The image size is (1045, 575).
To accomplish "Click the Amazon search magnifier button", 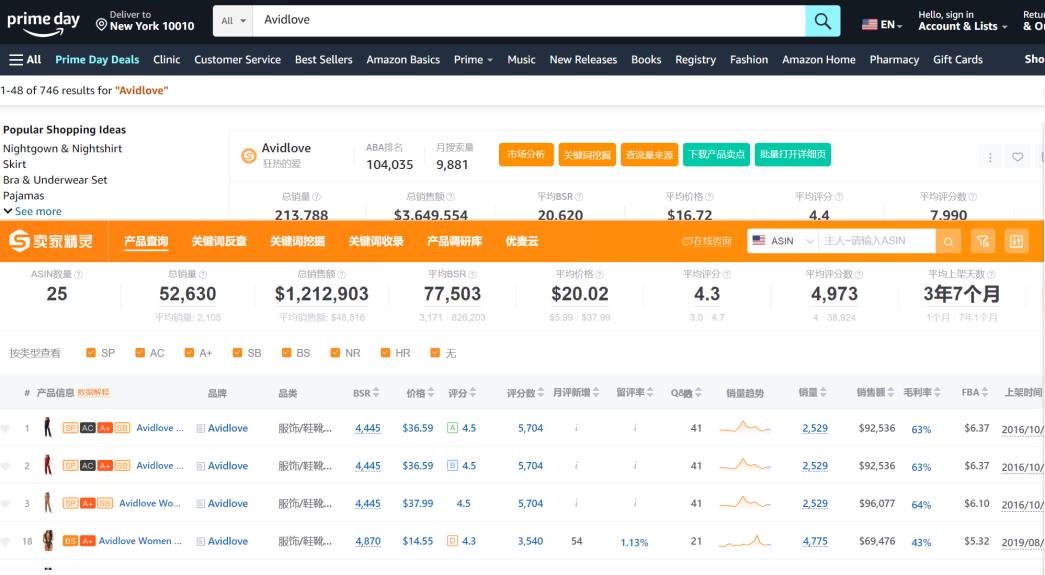I will point(821,21).
